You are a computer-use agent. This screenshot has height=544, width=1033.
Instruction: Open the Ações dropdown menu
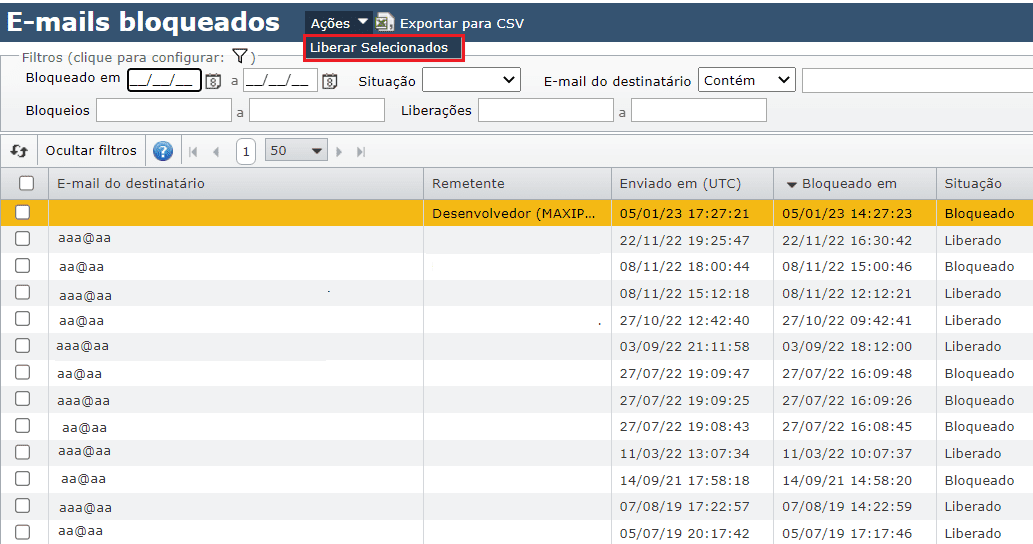(x=339, y=23)
